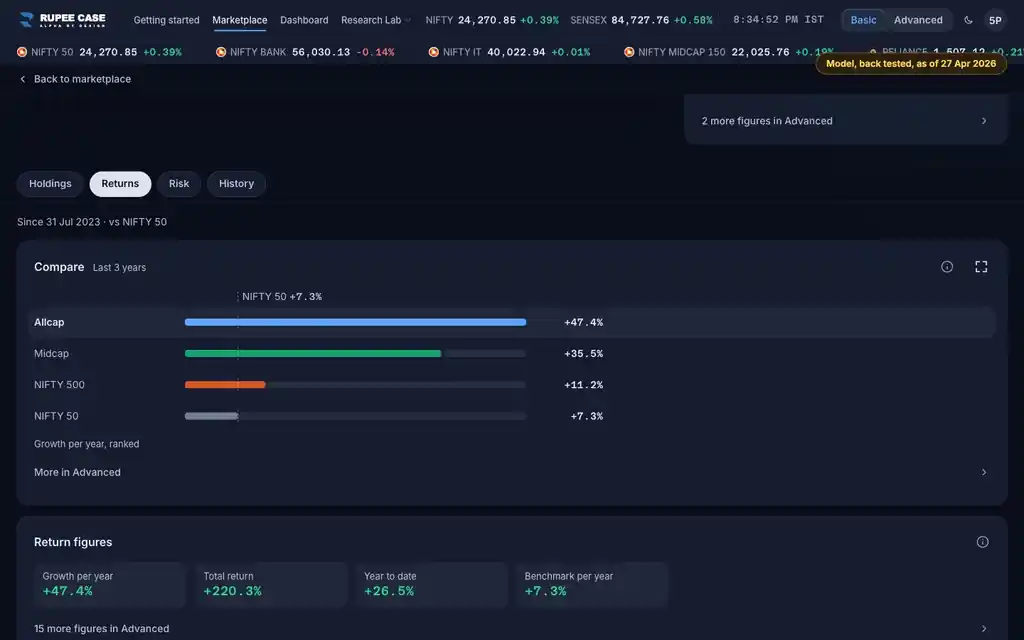Open the Dashboard page
This screenshot has width=1024, height=640.
click(x=304, y=20)
